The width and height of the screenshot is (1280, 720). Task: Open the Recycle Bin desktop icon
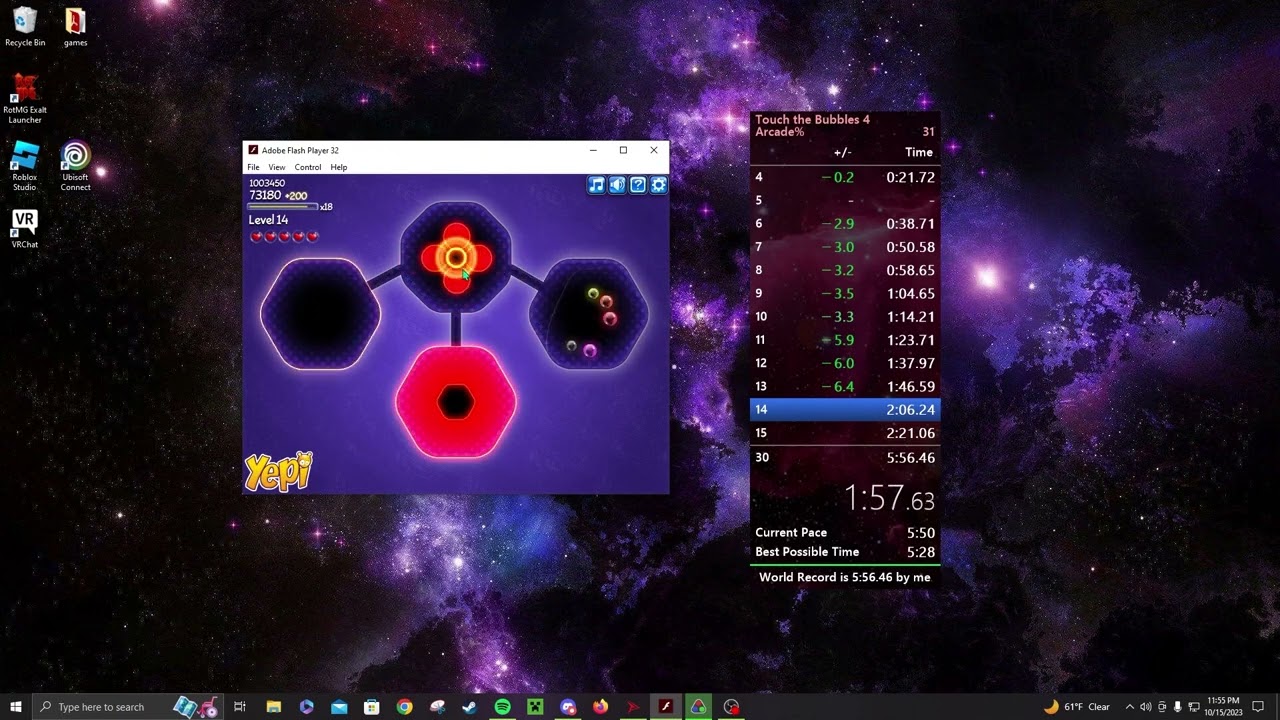[x=25, y=28]
